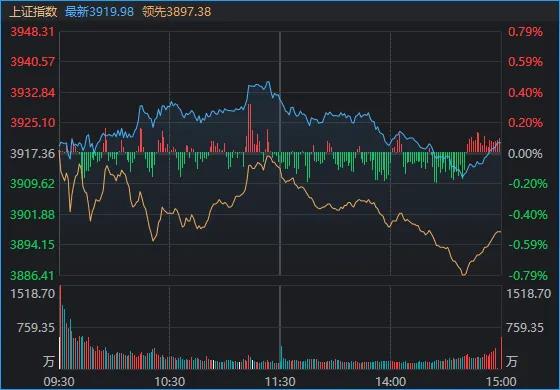Viewport: 560px width, 390px height.
Task: Click the closing volume spike at 15:00
Action: [501, 352]
